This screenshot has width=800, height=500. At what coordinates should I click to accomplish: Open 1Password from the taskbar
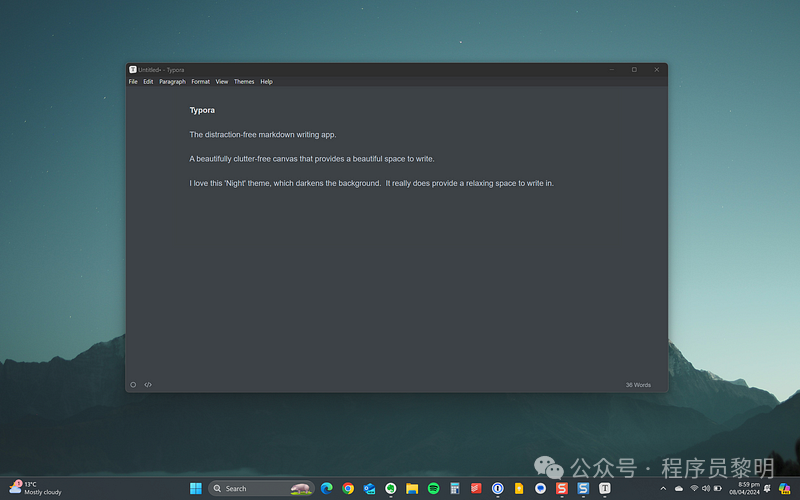497,488
